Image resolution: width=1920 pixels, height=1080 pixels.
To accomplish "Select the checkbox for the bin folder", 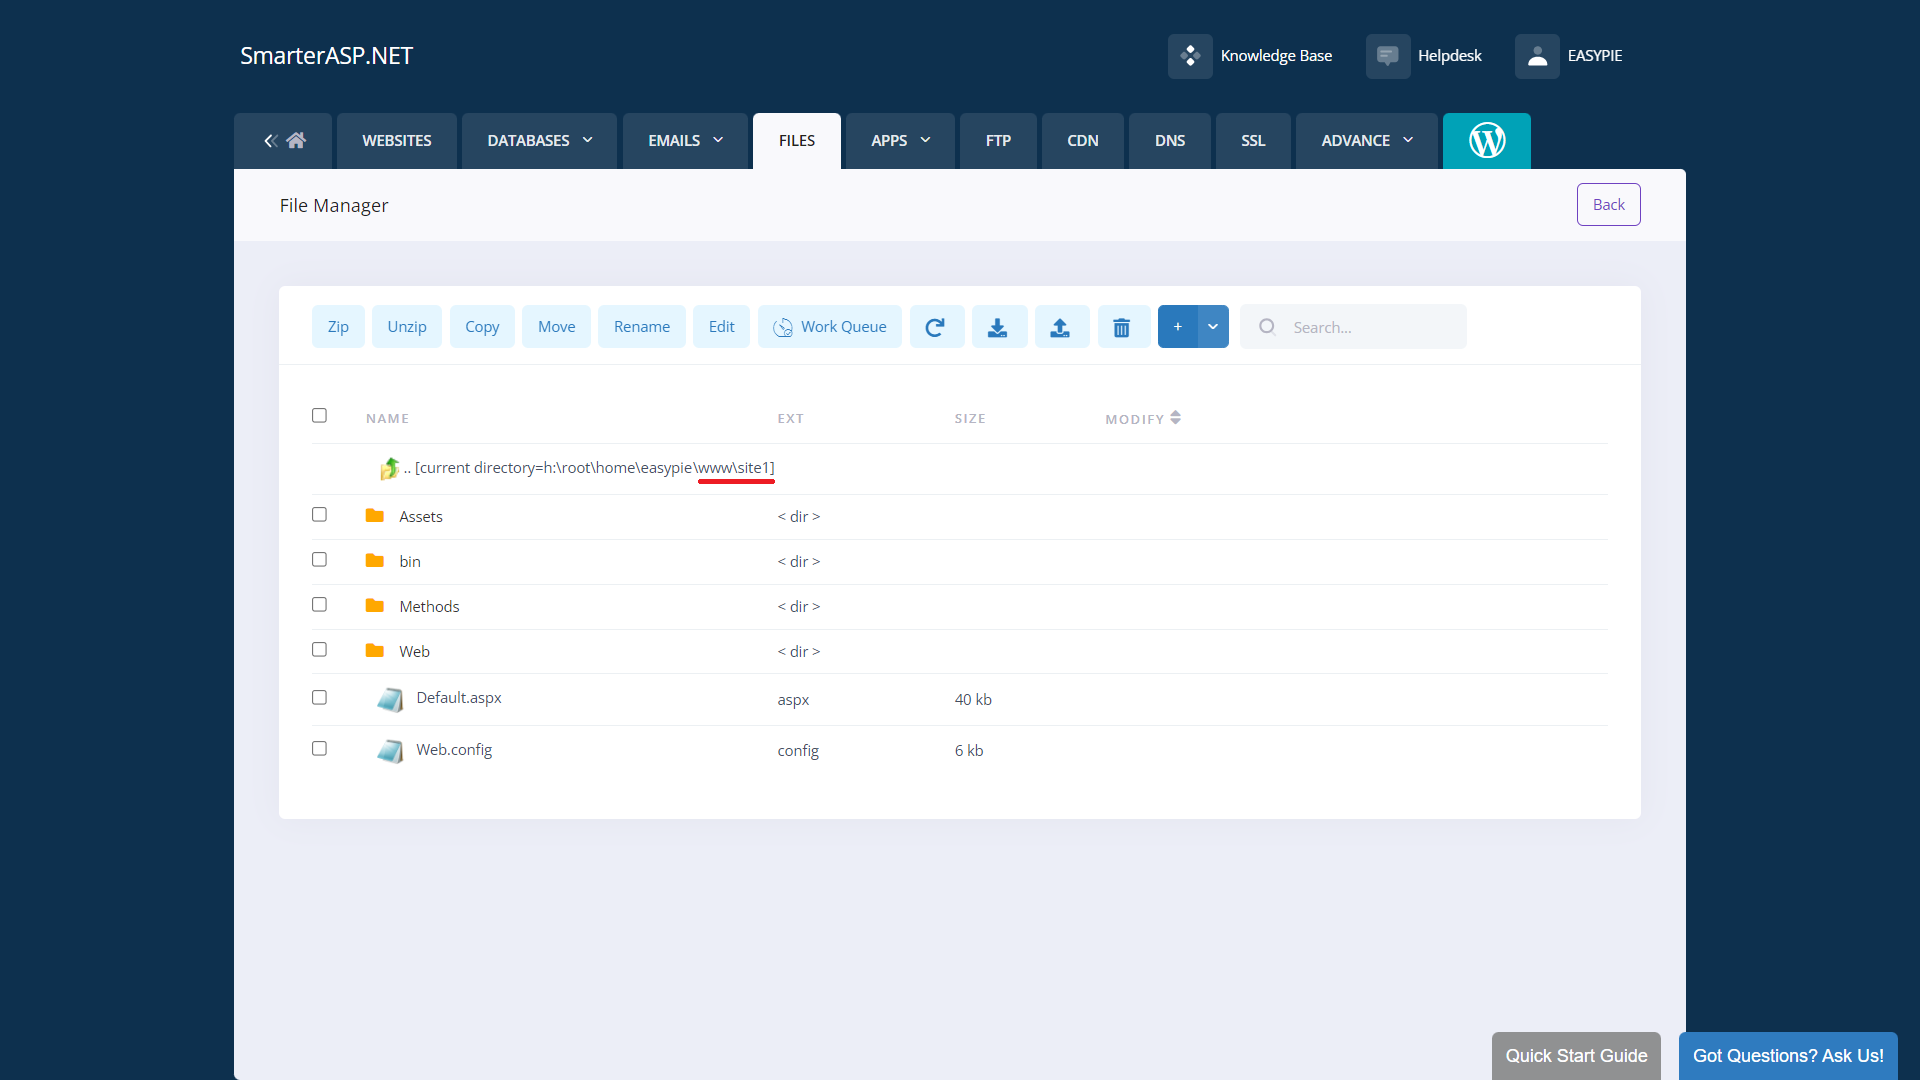I will [x=319, y=559].
